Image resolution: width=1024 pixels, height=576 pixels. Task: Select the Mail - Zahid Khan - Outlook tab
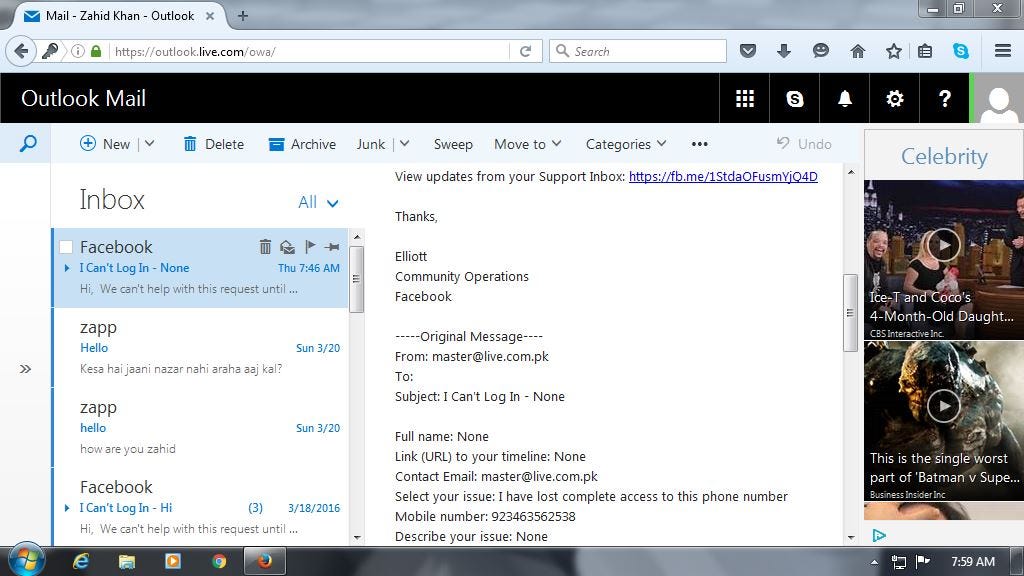pos(119,16)
